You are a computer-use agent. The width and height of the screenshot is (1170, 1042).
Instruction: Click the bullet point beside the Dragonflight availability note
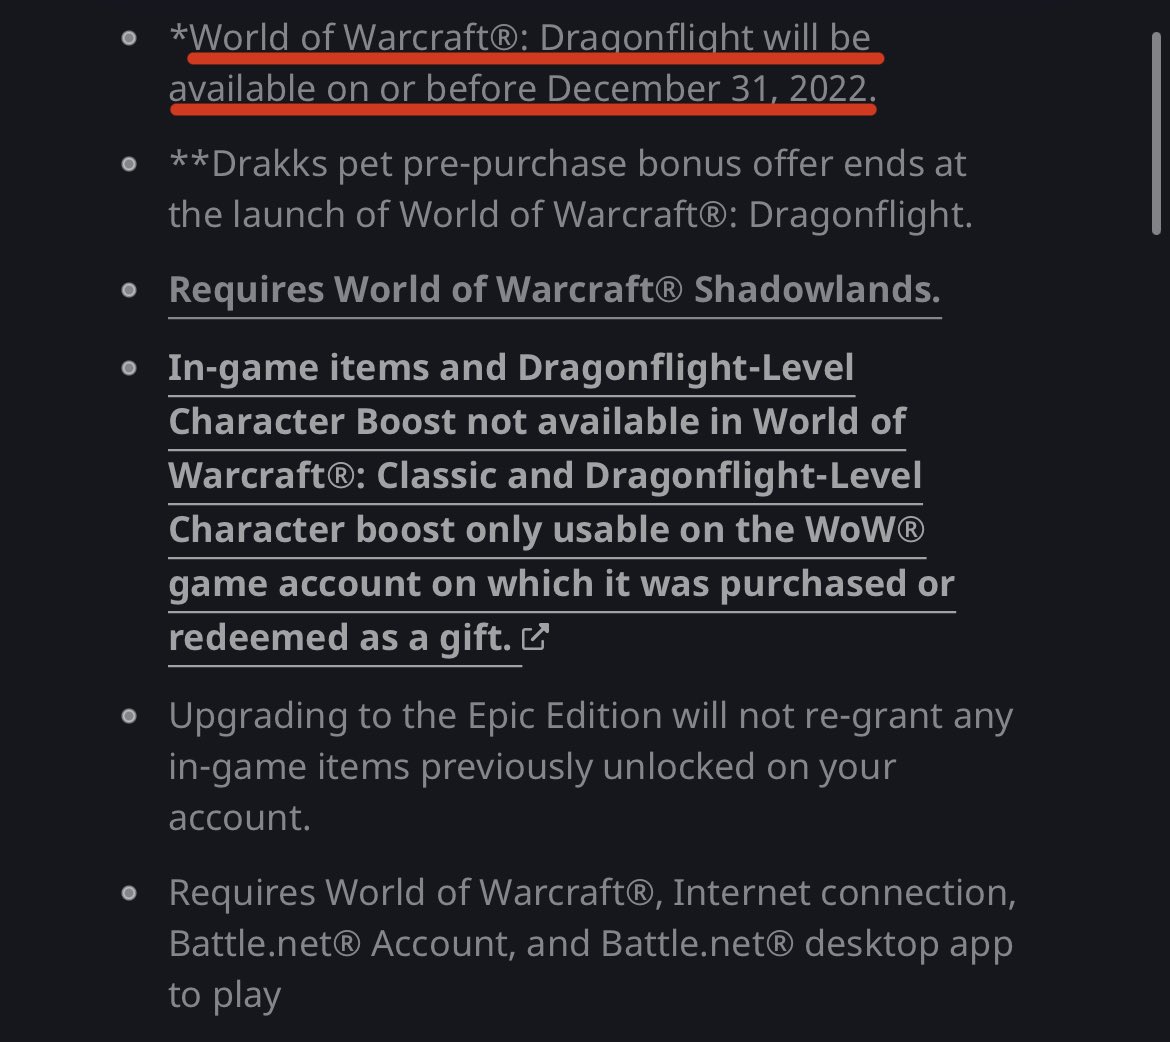tap(129, 38)
